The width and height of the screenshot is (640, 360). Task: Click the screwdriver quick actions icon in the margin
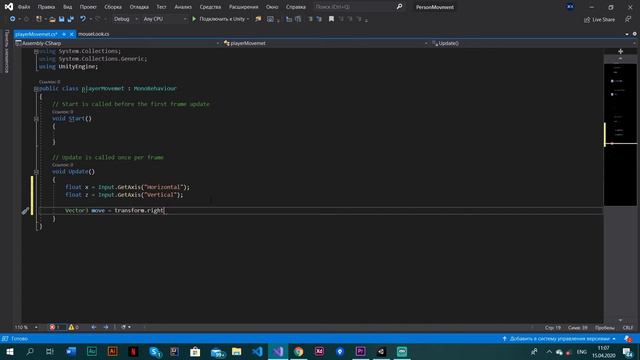coord(25,211)
